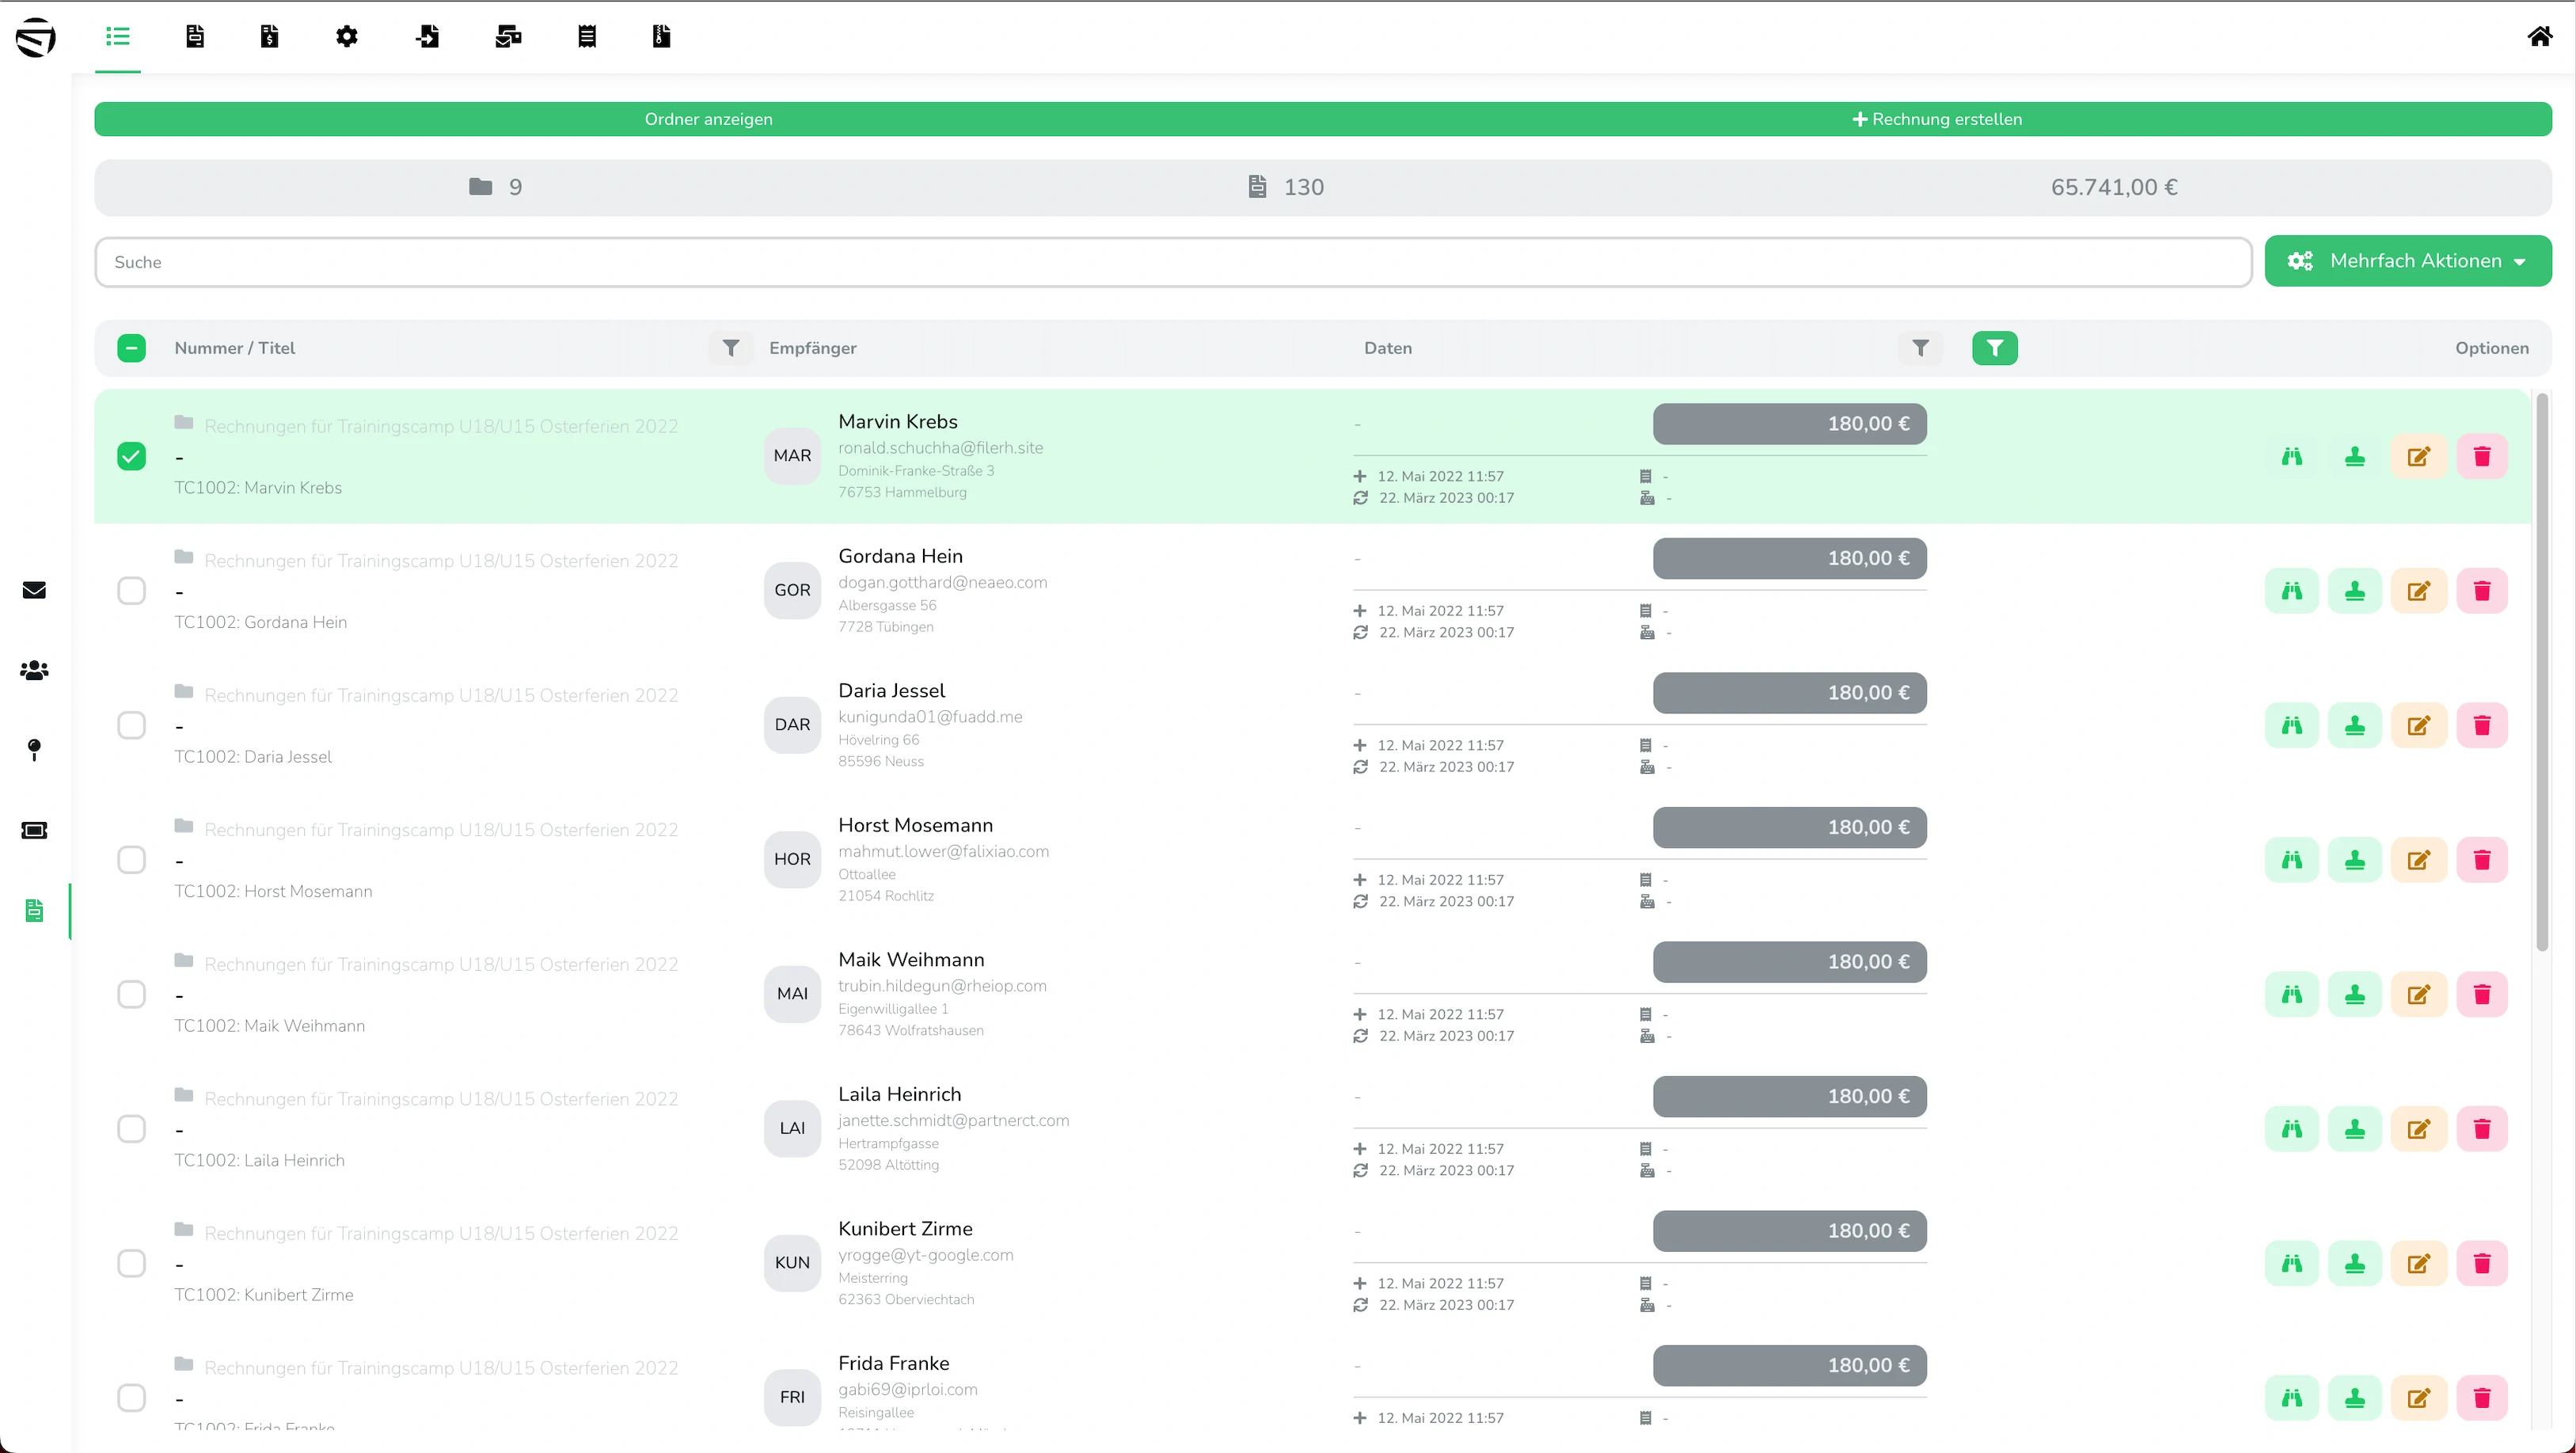This screenshot has height=1453, width=2576.
Task: Click into the Suche search field
Action: point(1172,262)
